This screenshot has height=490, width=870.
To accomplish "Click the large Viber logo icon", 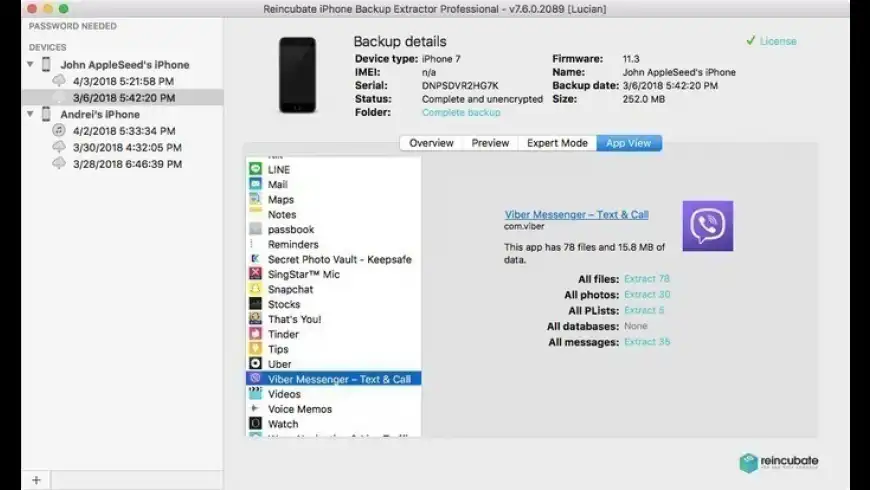I will (x=707, y=226).
